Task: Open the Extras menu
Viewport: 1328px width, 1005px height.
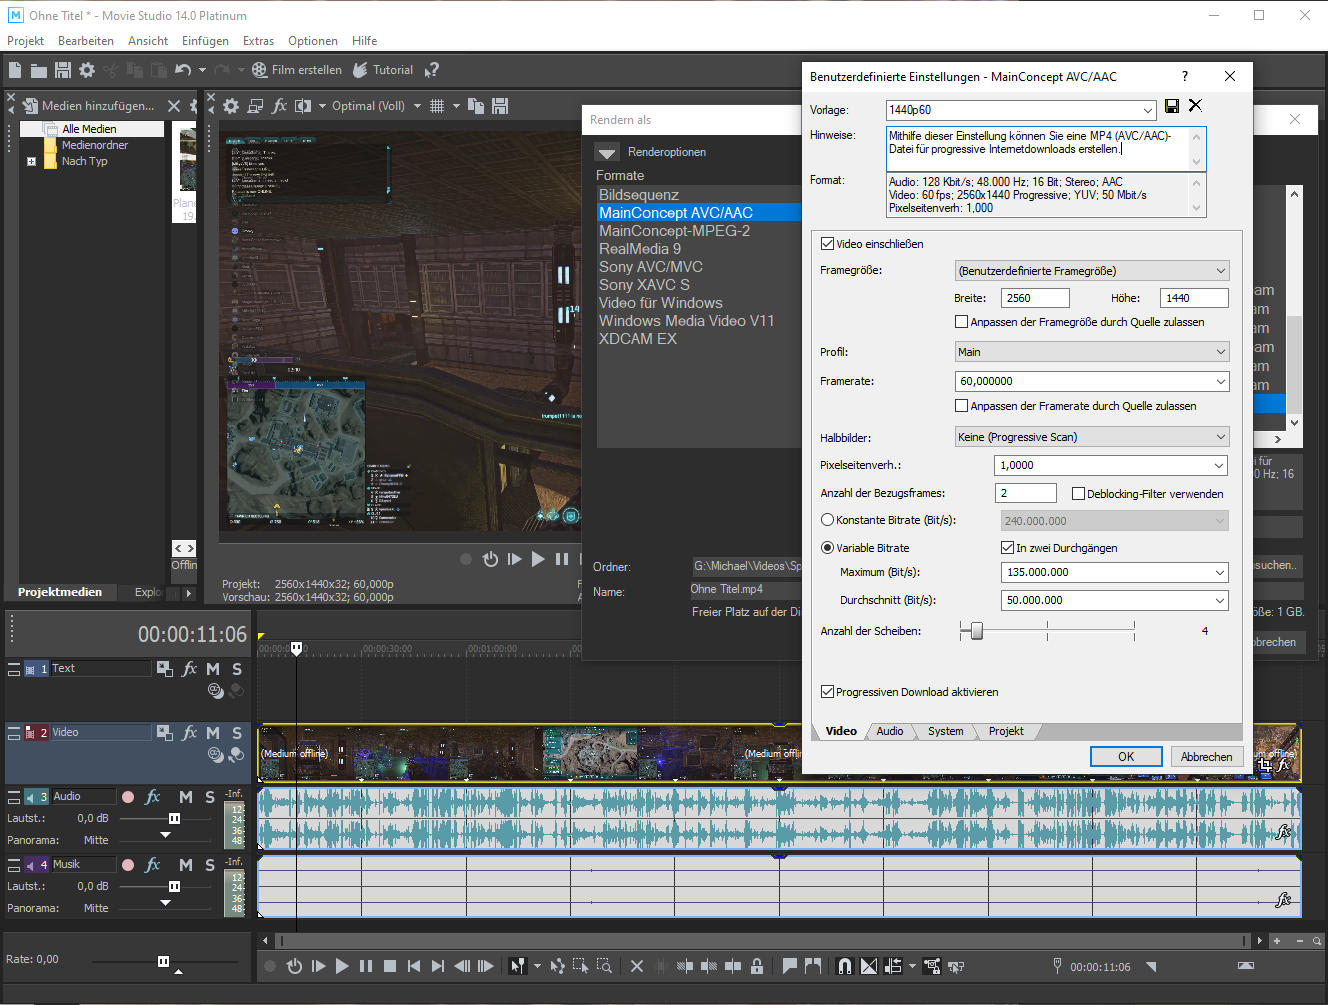Action: click(x=258, y=41)
